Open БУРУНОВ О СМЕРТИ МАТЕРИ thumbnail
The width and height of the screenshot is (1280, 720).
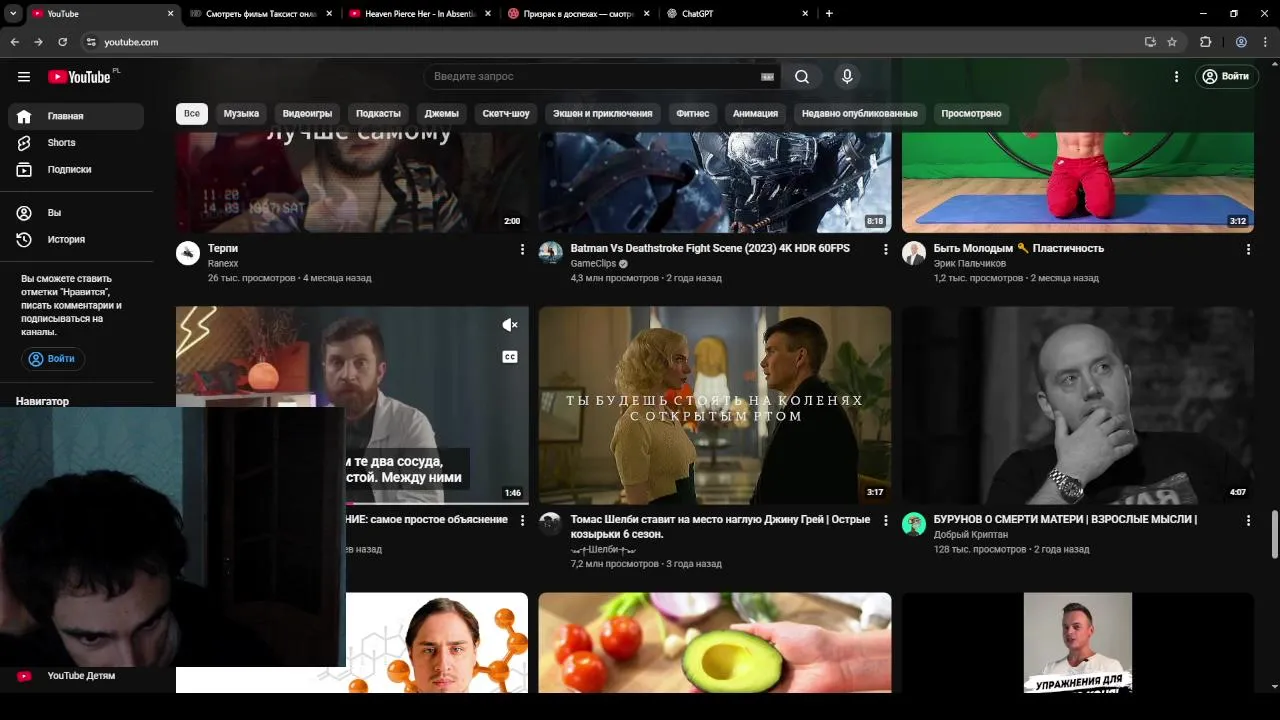click(1078, 405)
